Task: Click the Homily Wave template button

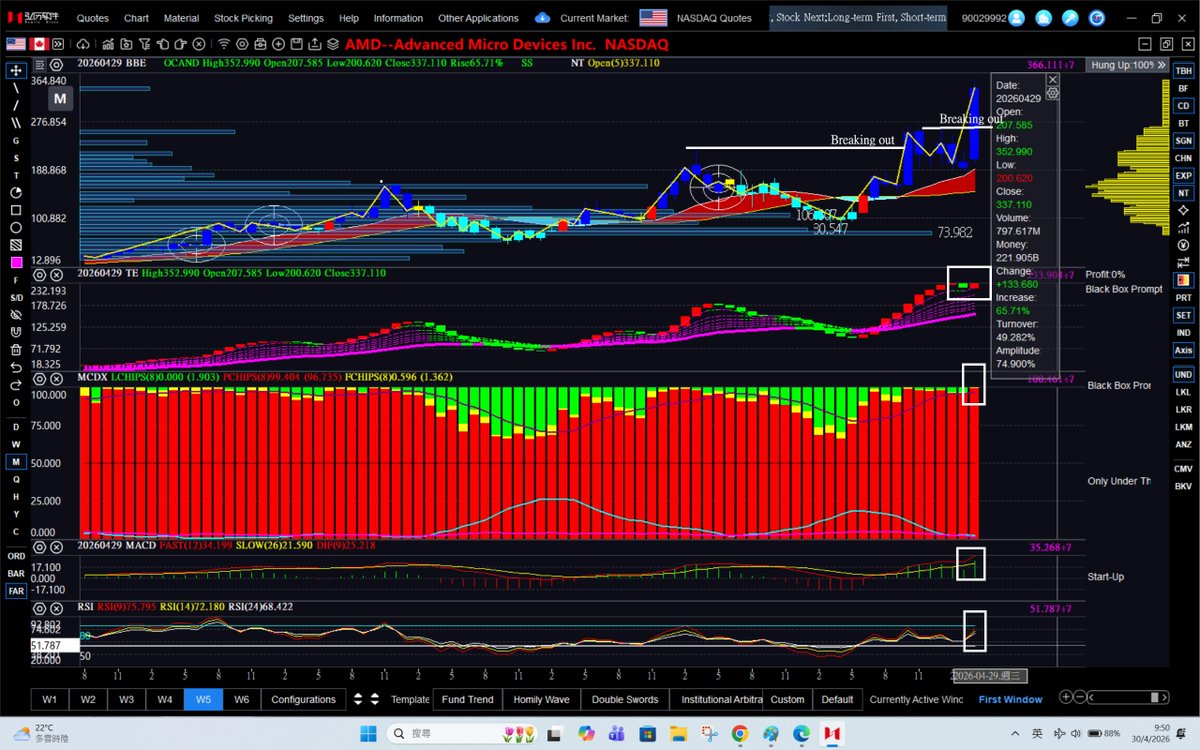Action: [x=541, y=699]
